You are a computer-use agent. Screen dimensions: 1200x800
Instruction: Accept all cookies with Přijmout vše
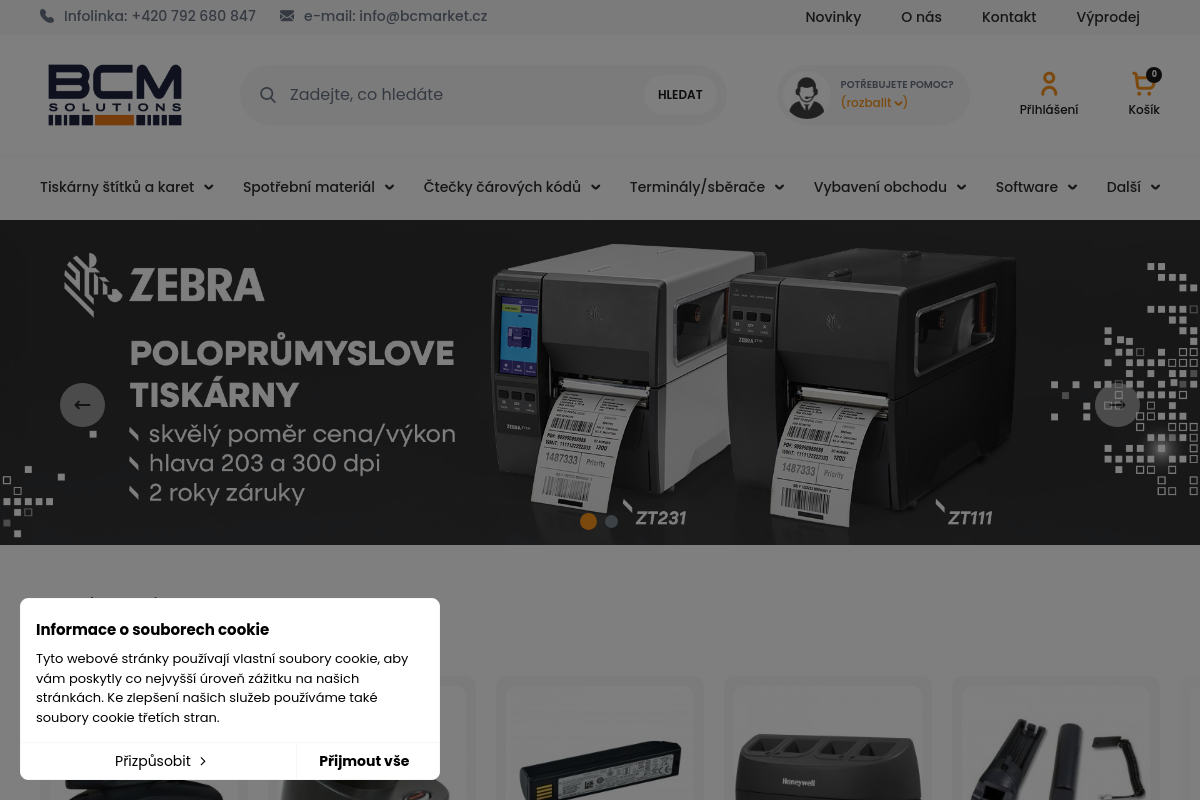click(364, 761)
